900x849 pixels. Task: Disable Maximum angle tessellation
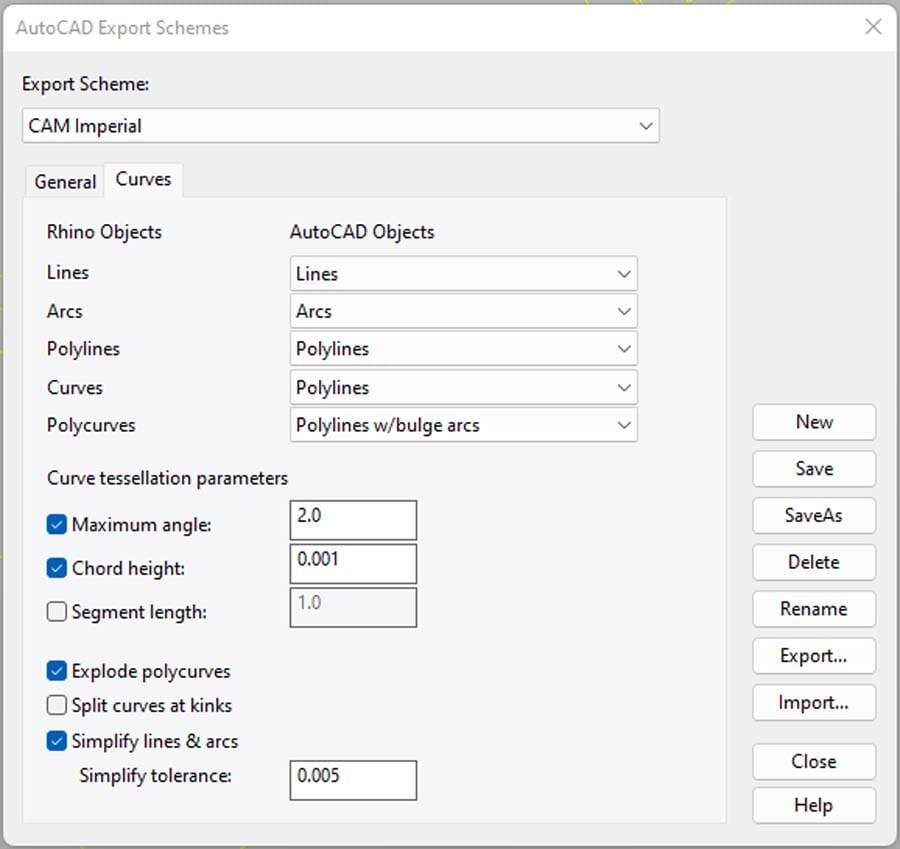(55, 524)
